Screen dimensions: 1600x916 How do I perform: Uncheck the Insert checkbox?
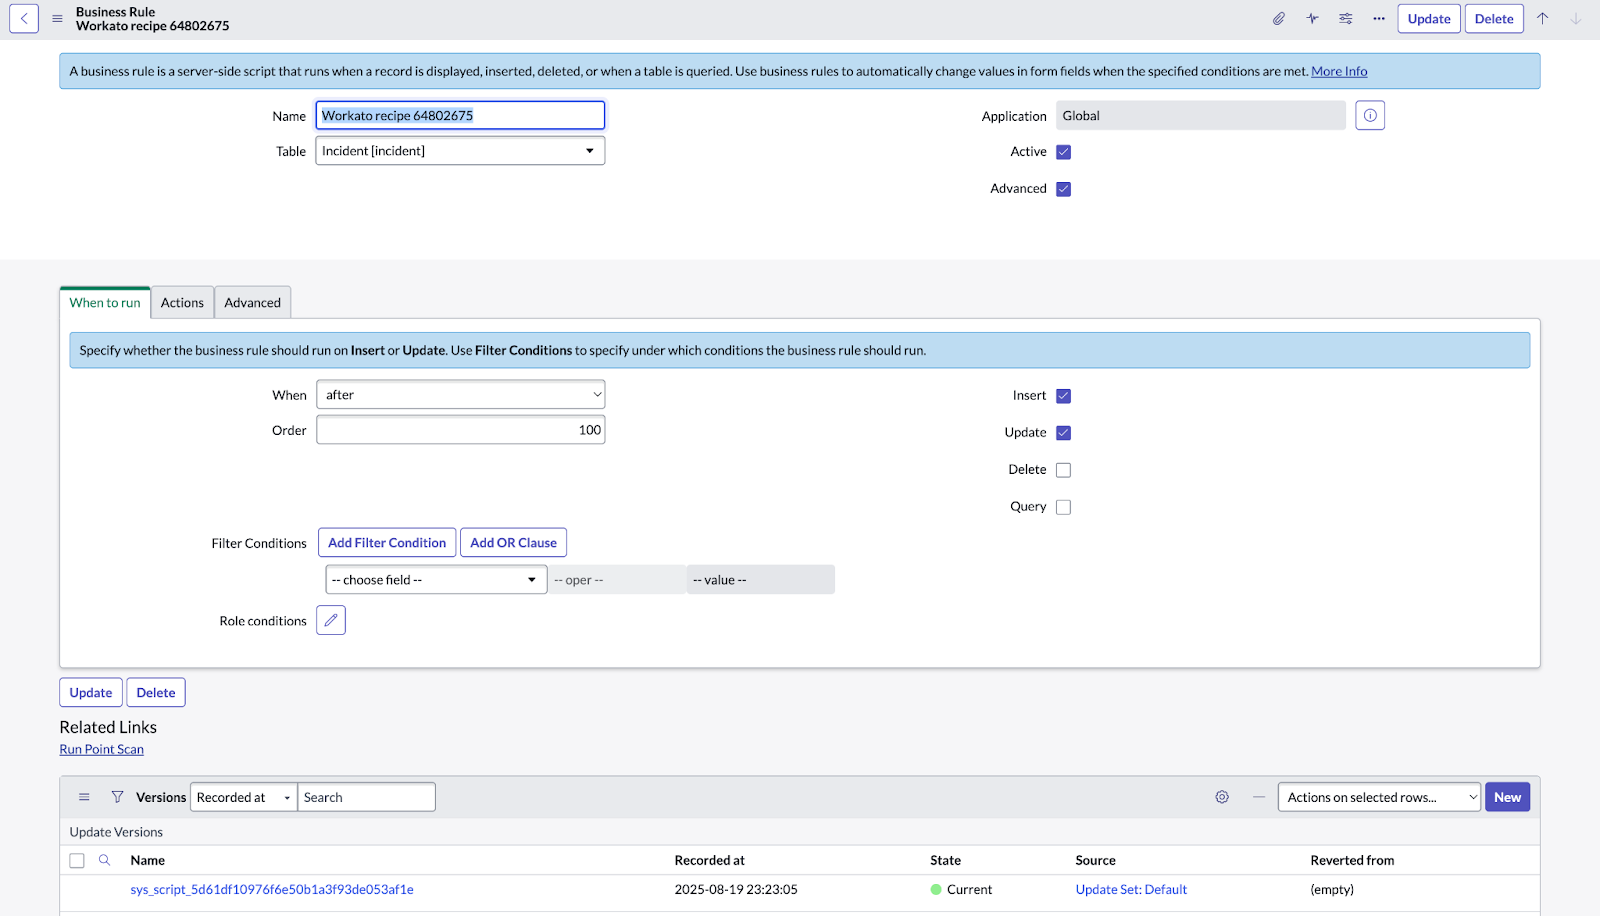point(1064,396)
